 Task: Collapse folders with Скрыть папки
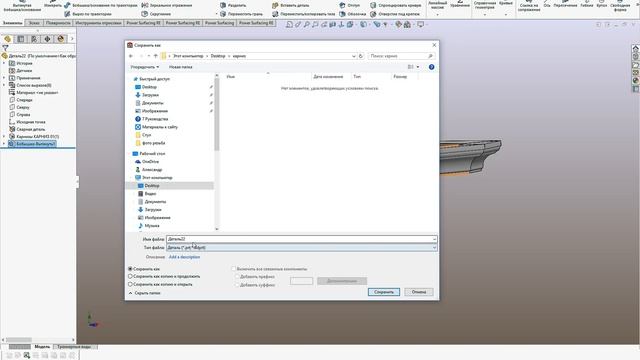[x=144, y=293]
